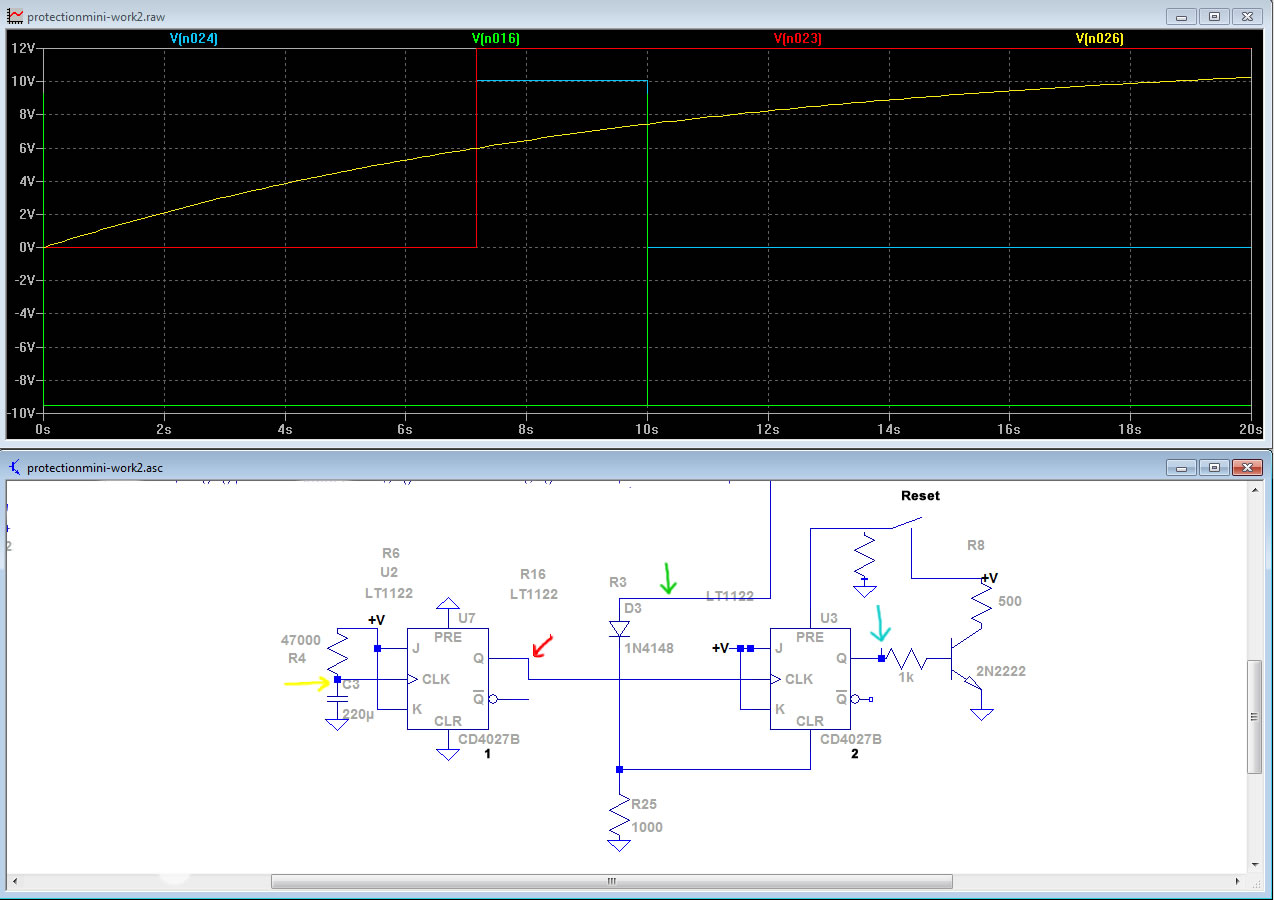Viewport: 1274px width, 900px height.
Task: Click the ground symbol below capacitor C3
Action: point(337,724)
